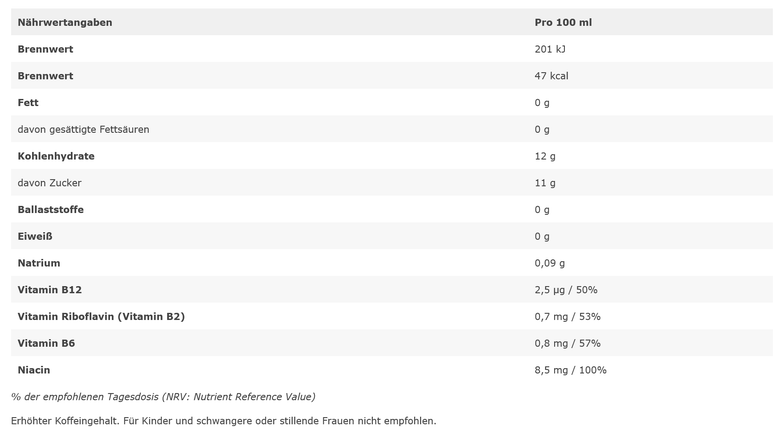
Task: Click the 201 kJ Brennwert value
Action: coord(550,49)
